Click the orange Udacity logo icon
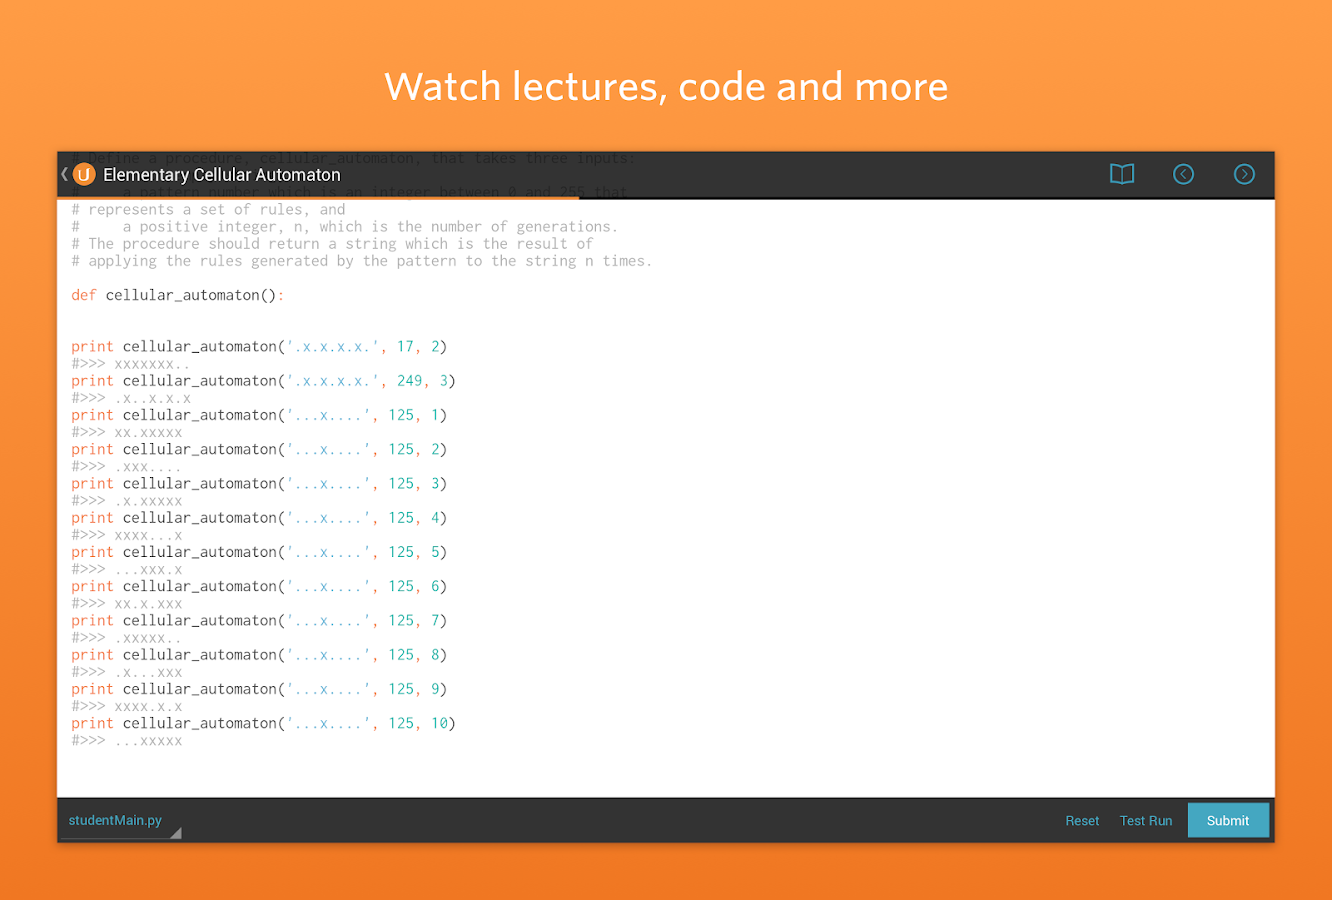The width and height of the screenshot is (1332, 900). click(85, 174)
